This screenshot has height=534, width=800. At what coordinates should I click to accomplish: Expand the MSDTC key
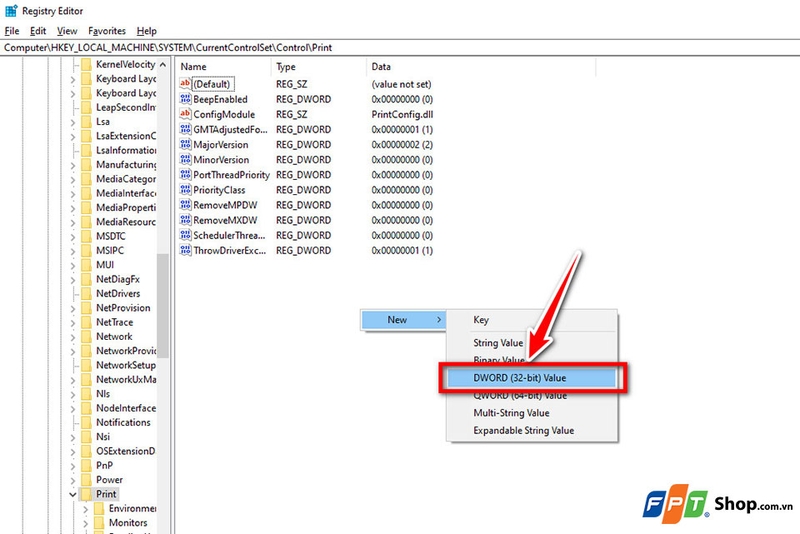pyautogui.click(x=72, y=237)
